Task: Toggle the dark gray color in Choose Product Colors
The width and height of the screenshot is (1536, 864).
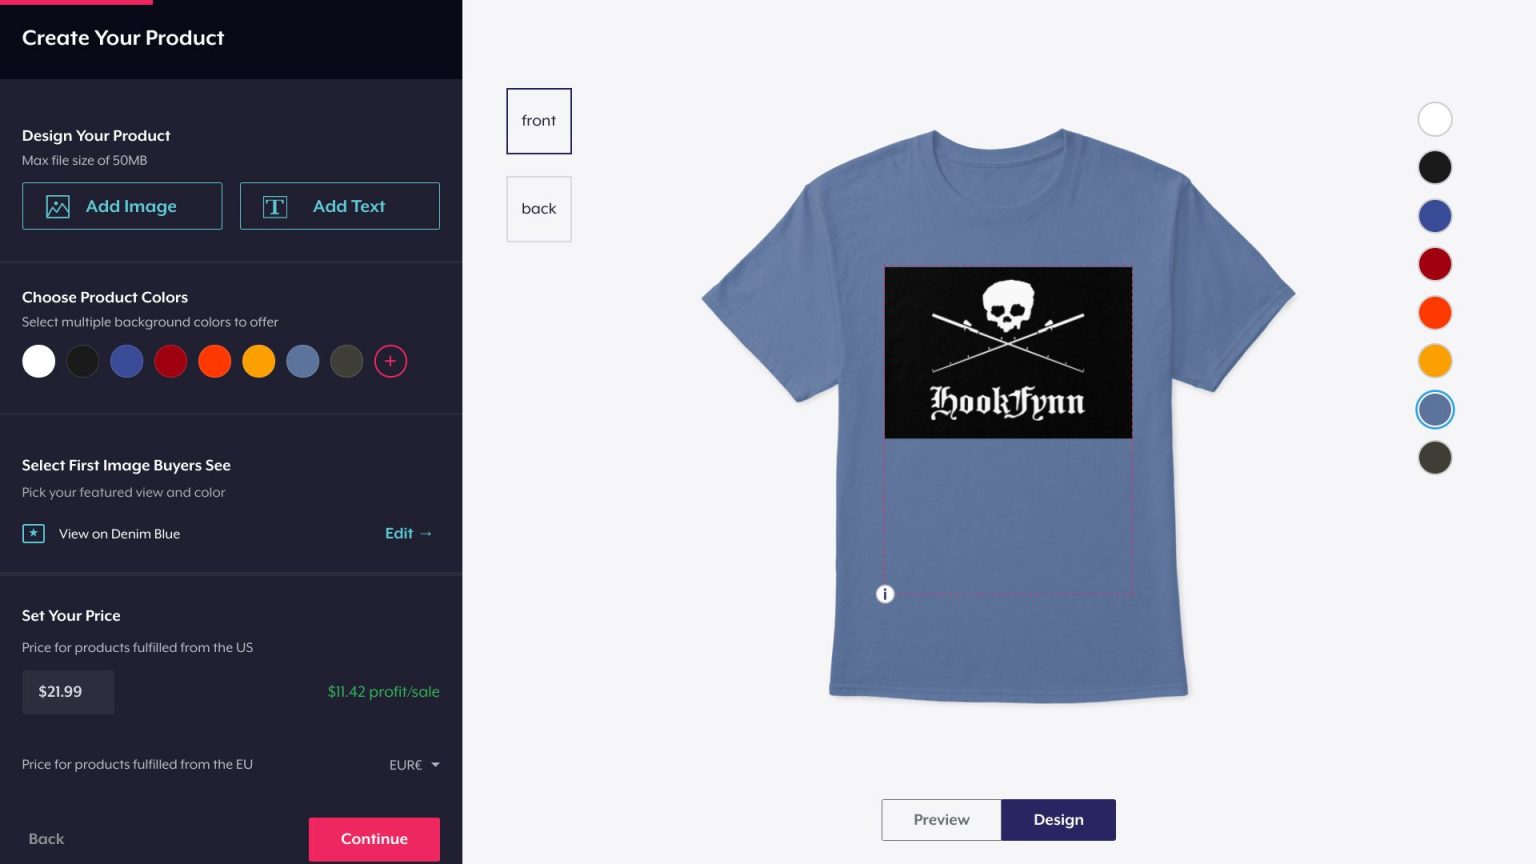Action: (347, 361)
